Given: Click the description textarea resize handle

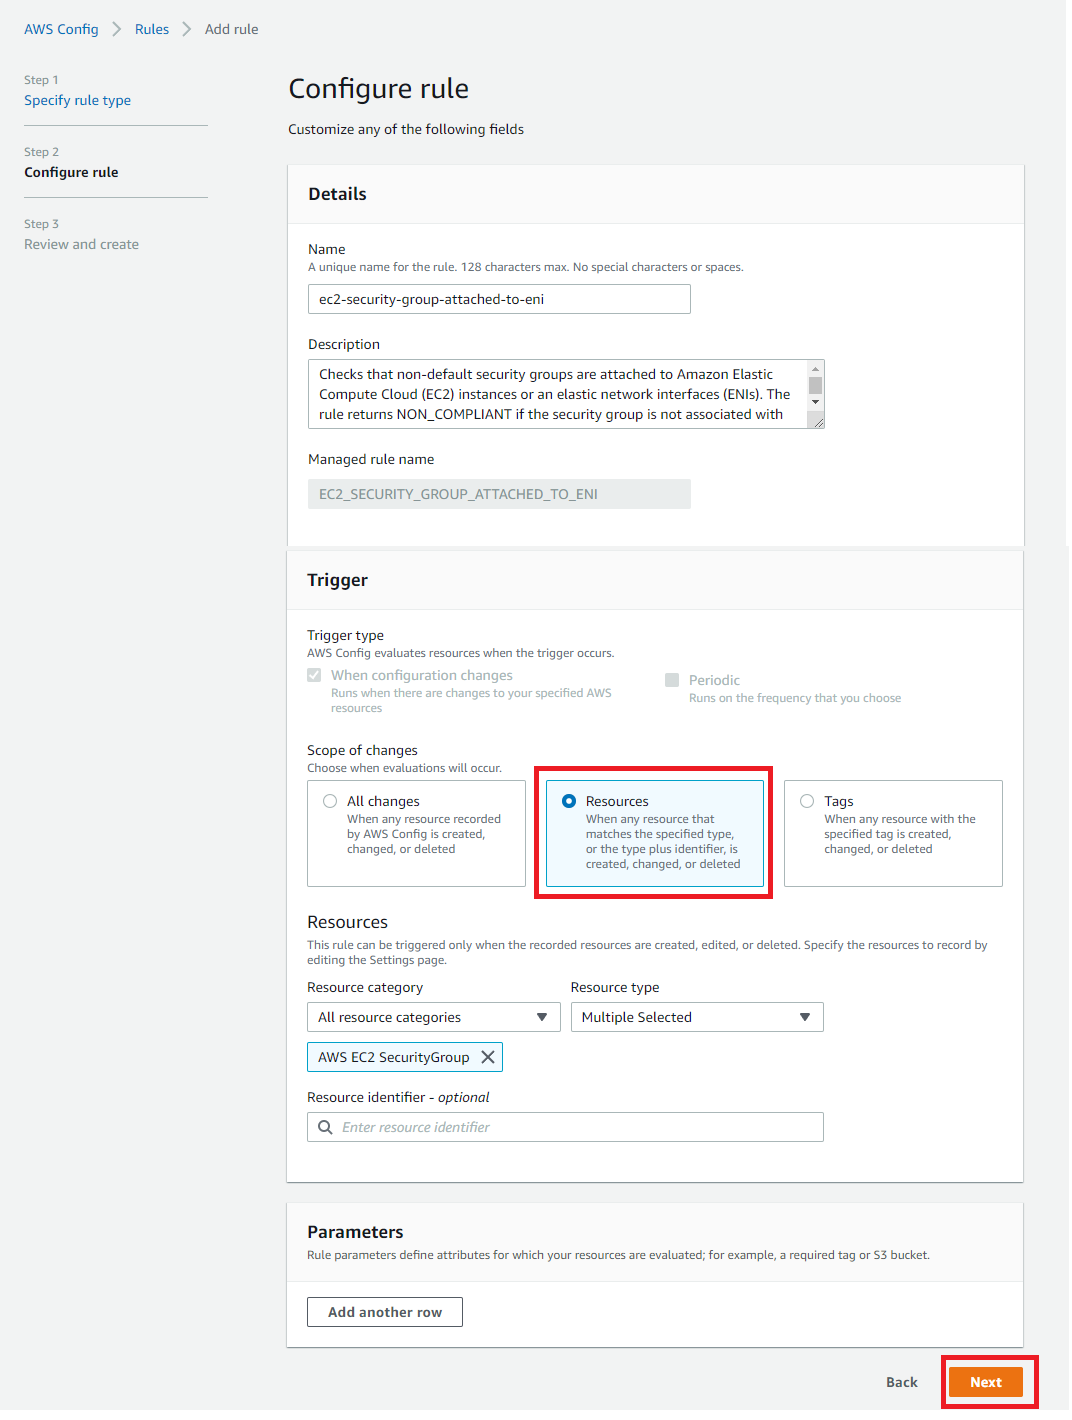Looking at the screenshot, I should tap(818, 422).
